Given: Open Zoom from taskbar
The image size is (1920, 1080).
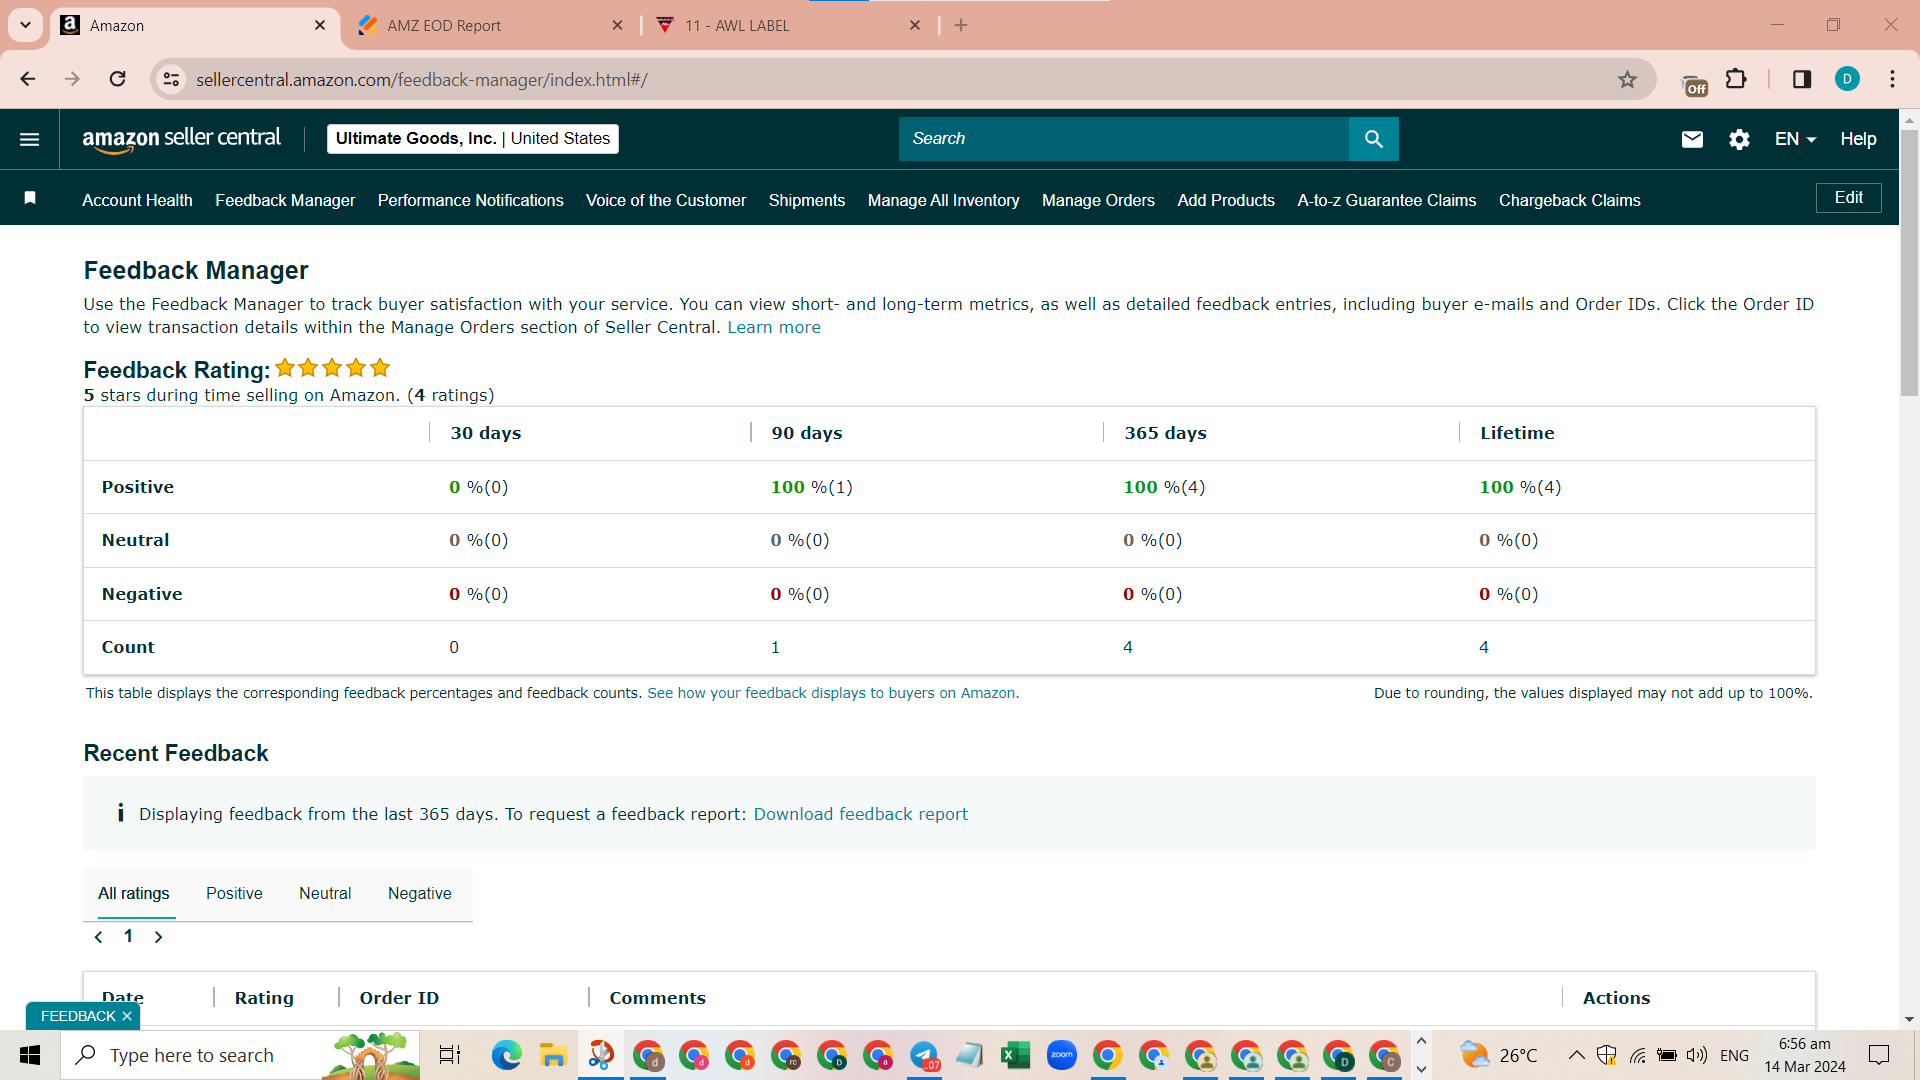Looking at the screenshot, I should pyautogui.click(x=1061, y=1055).
